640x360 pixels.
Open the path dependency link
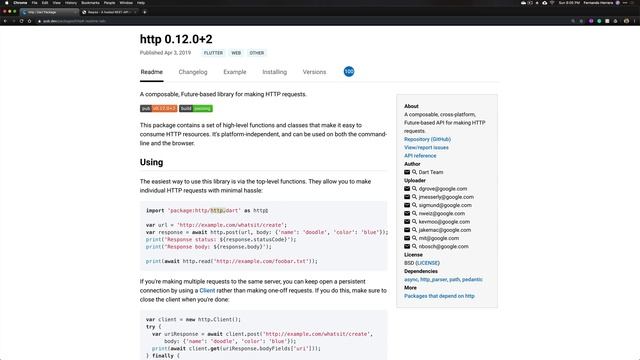click(x=454, y=280)
